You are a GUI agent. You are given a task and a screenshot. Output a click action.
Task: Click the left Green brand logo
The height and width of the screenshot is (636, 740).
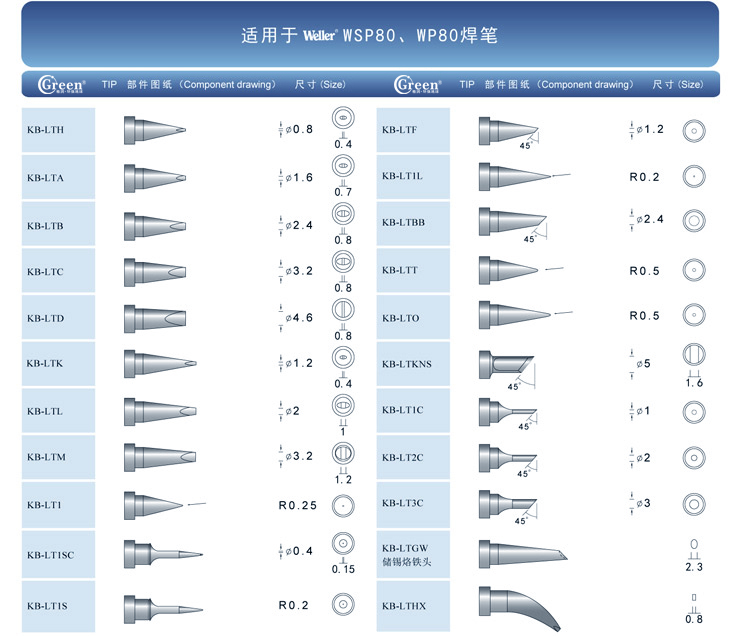click(x=61, y=85)
